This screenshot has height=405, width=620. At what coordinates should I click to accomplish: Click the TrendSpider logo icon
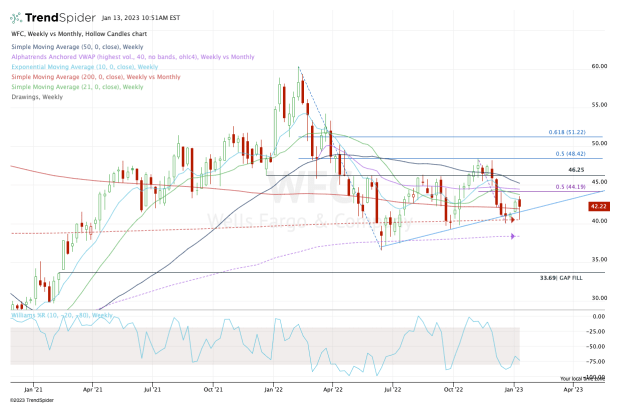click(19, 18)
